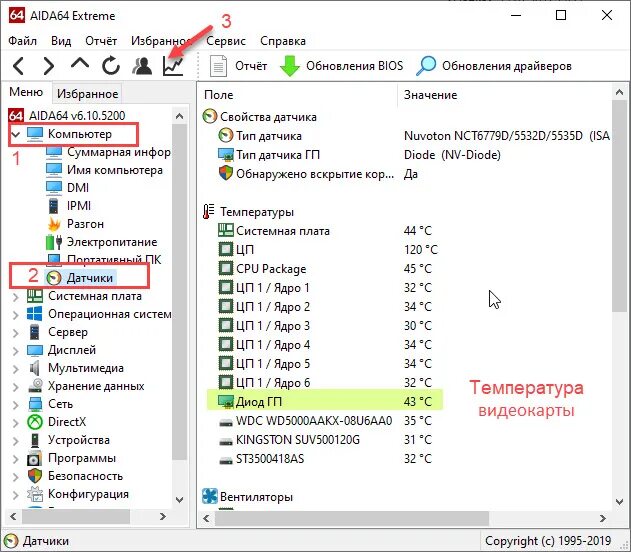This screenshot has height=552, width=631.
Task: Click the Обновления драйверов button label
Action: [507, 66]
